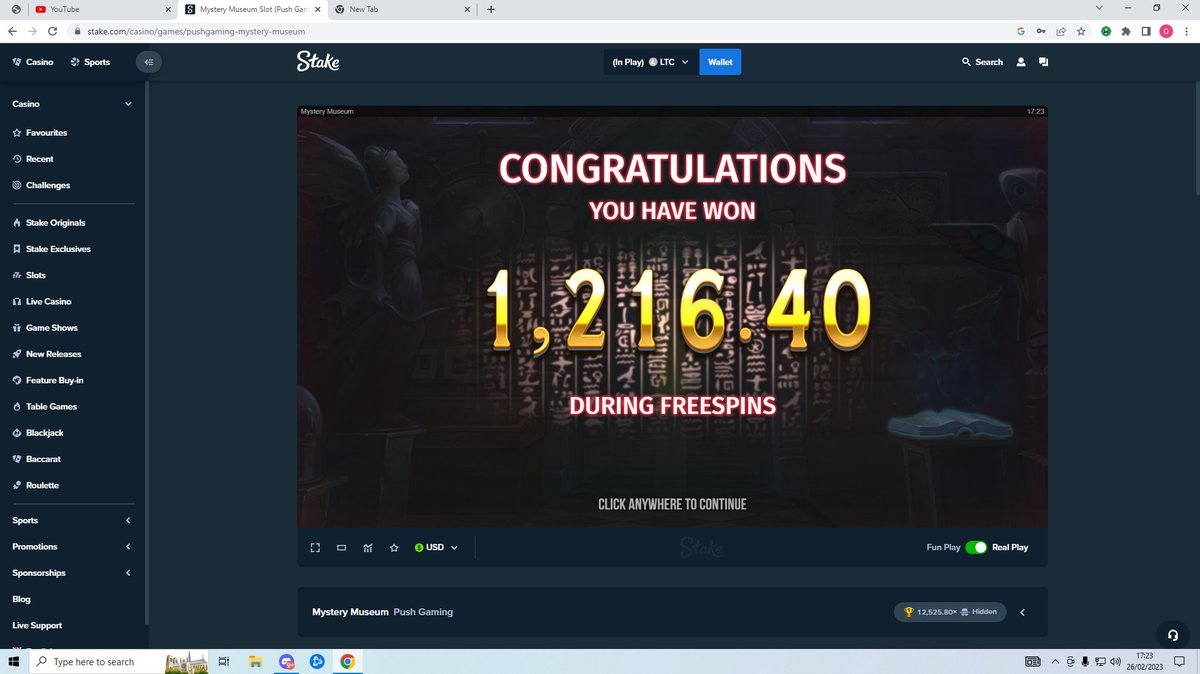Switch to Sports section tab
Screen dimensions: 1200x674
point(90,62)
